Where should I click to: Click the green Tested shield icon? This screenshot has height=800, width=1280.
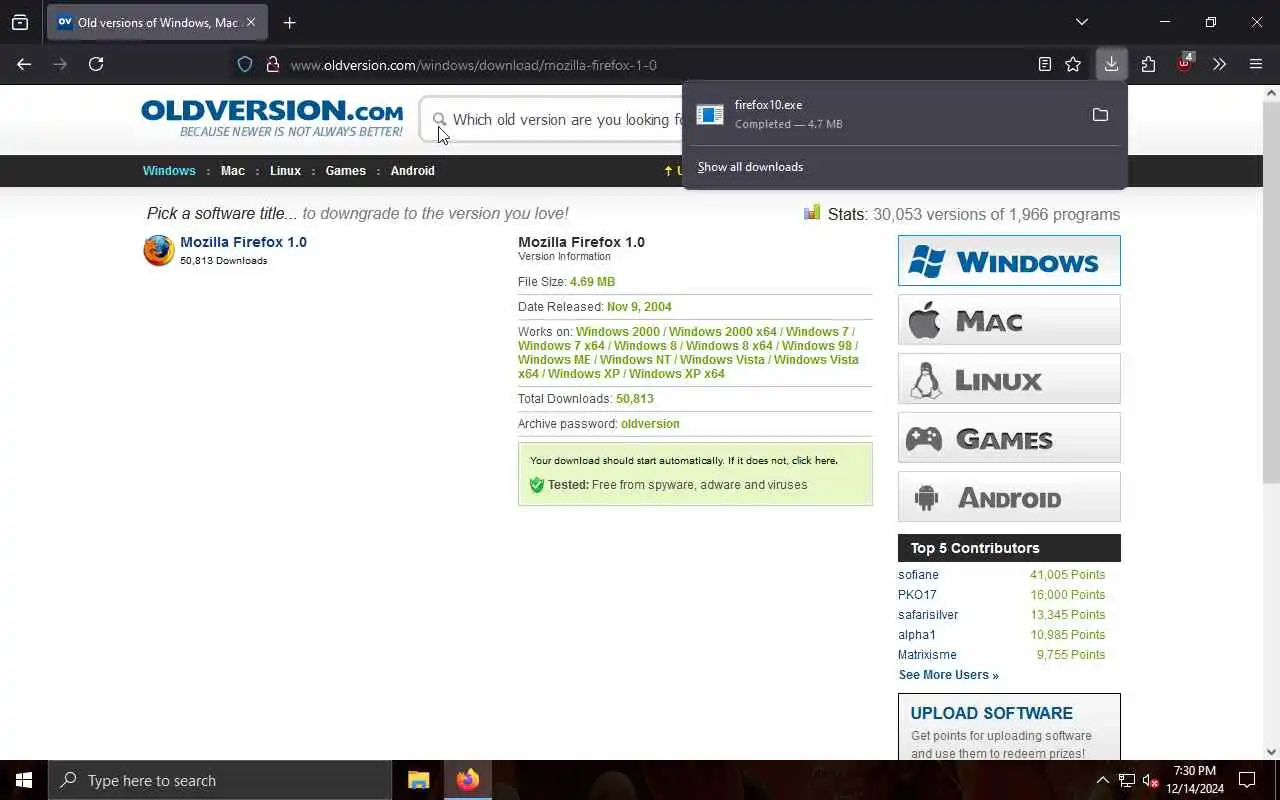point(537,485)
